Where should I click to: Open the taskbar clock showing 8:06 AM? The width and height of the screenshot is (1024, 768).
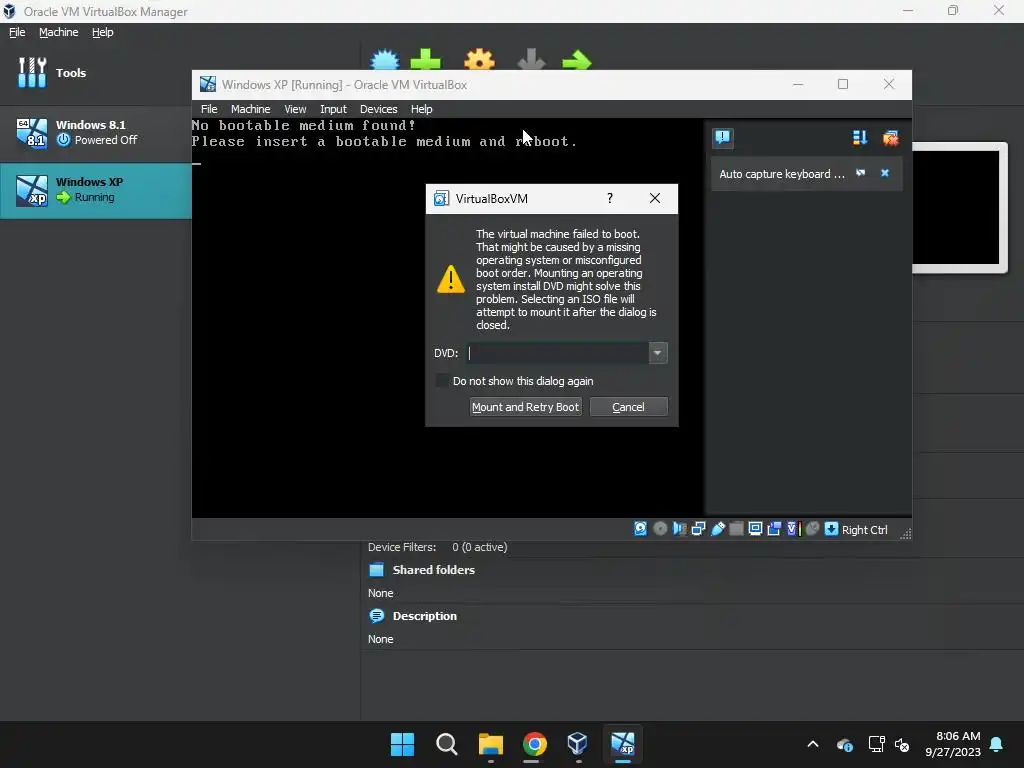point(953,744)
